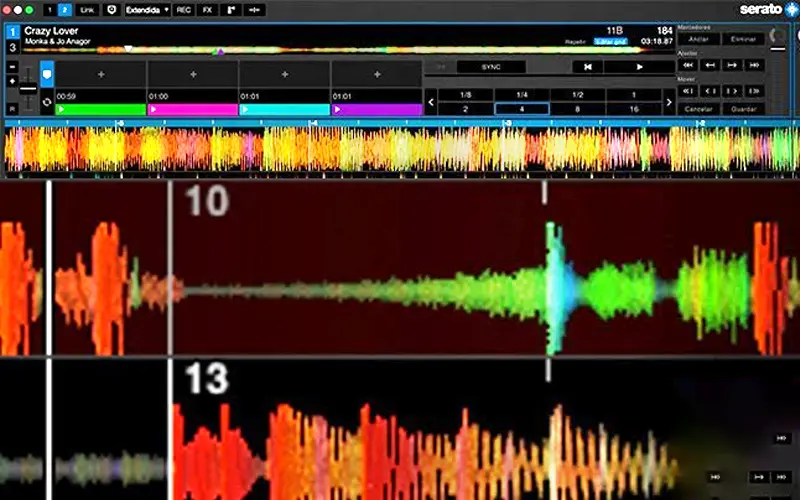Play the Crazy Lover track
Viewport: 800px width, 500px height.
[x=640, y=67]
